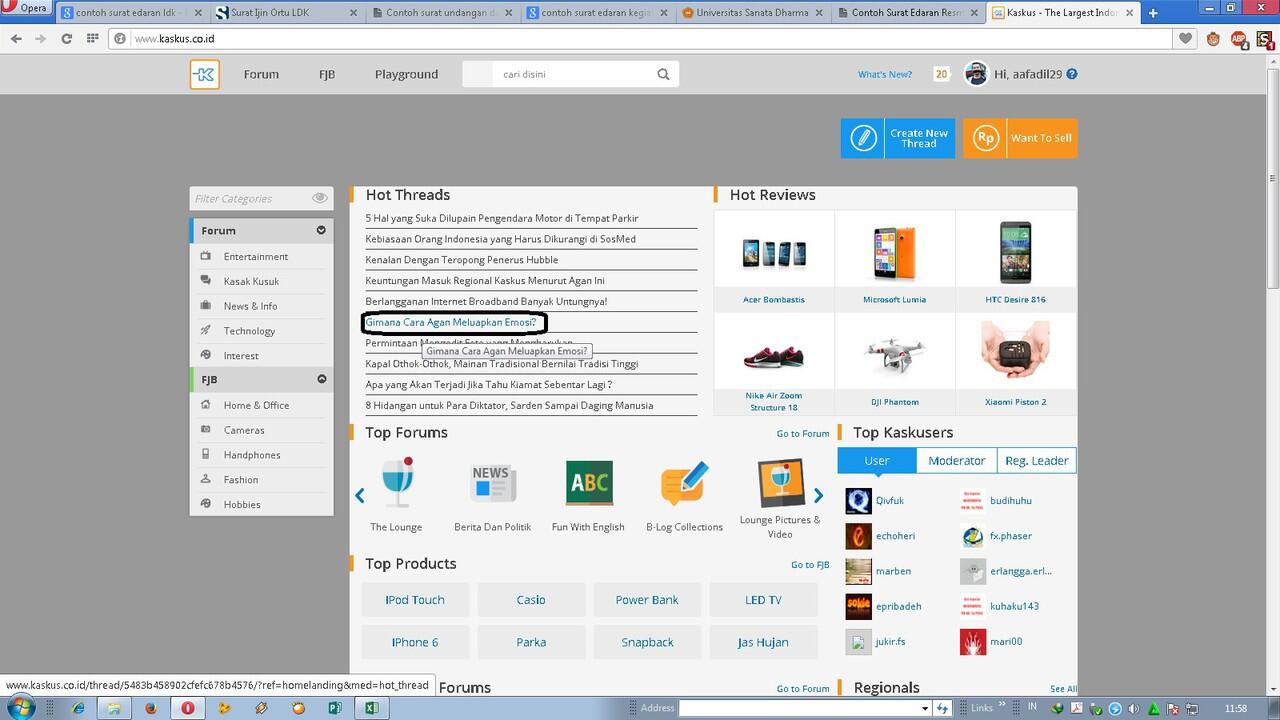Screen dimensions: 1280x720
Task: Select the User tab in Top Kaskusers
Action: [877, 460]
